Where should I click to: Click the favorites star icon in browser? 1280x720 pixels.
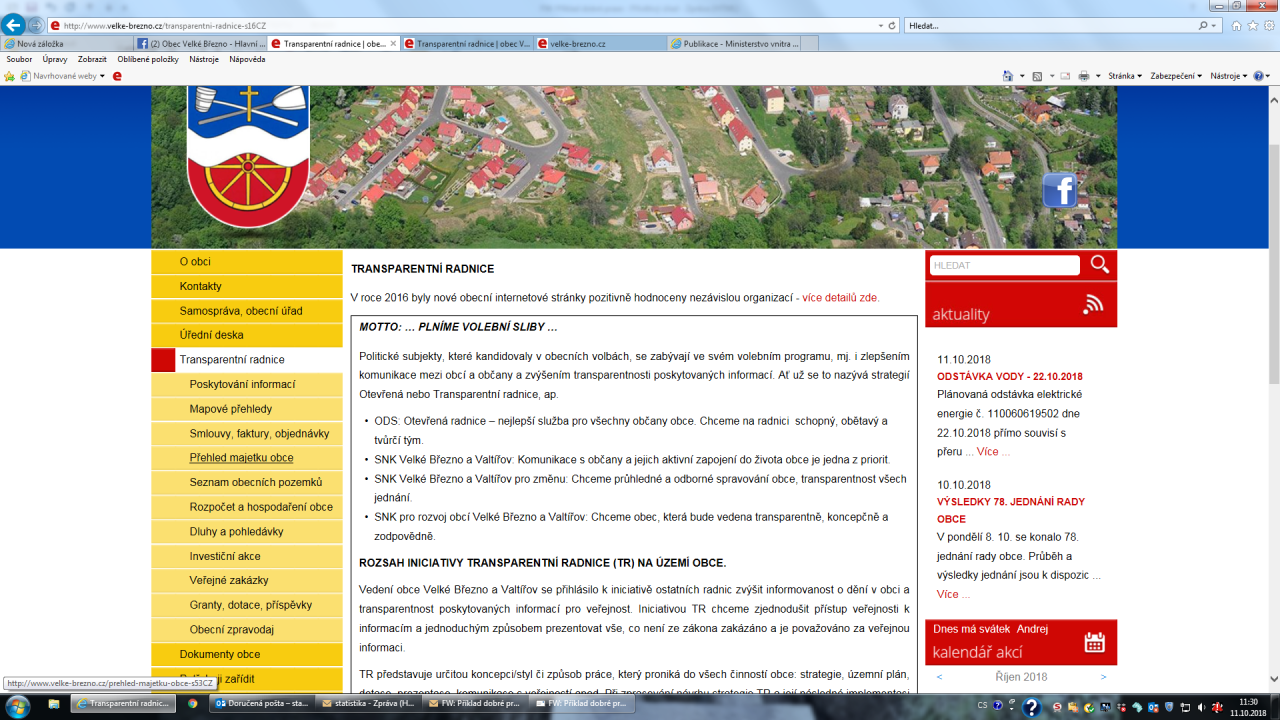click(1252, 25)
